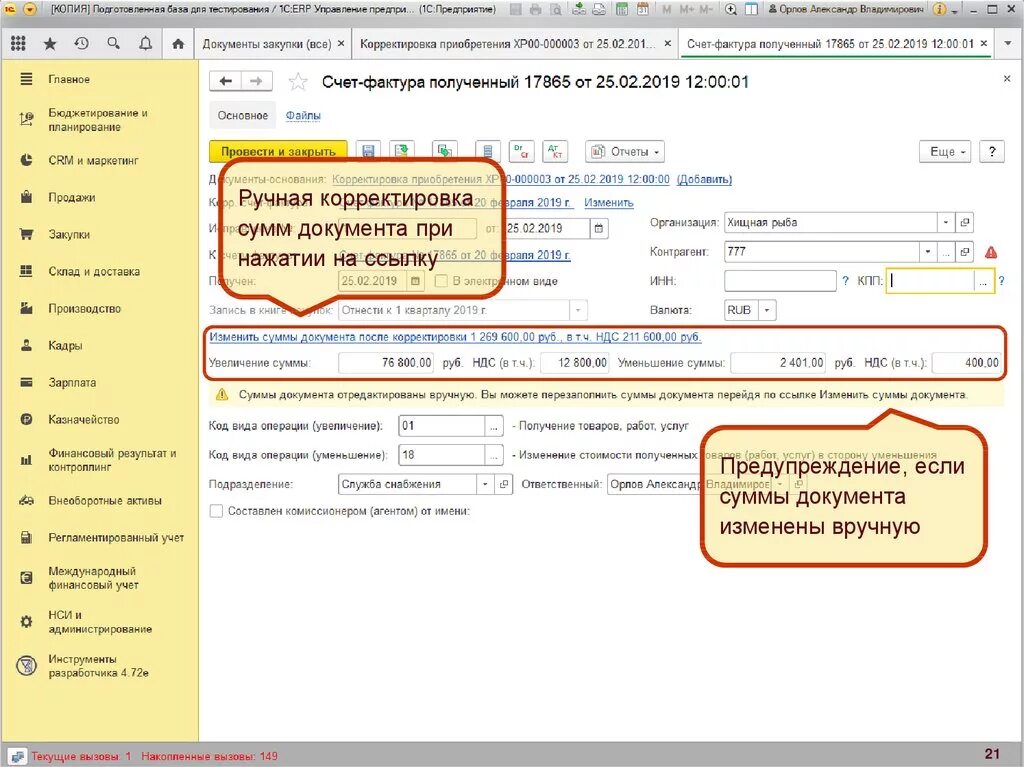Click the red warning icon near Контрагент

click(x=991, y=252)
